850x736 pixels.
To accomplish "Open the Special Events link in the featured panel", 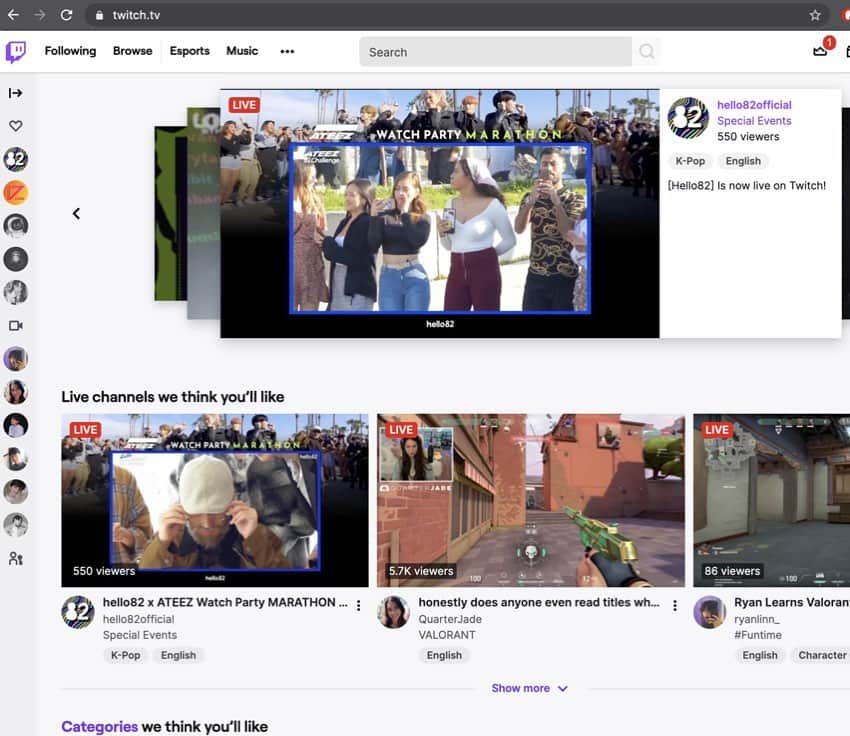I will 754,121.
